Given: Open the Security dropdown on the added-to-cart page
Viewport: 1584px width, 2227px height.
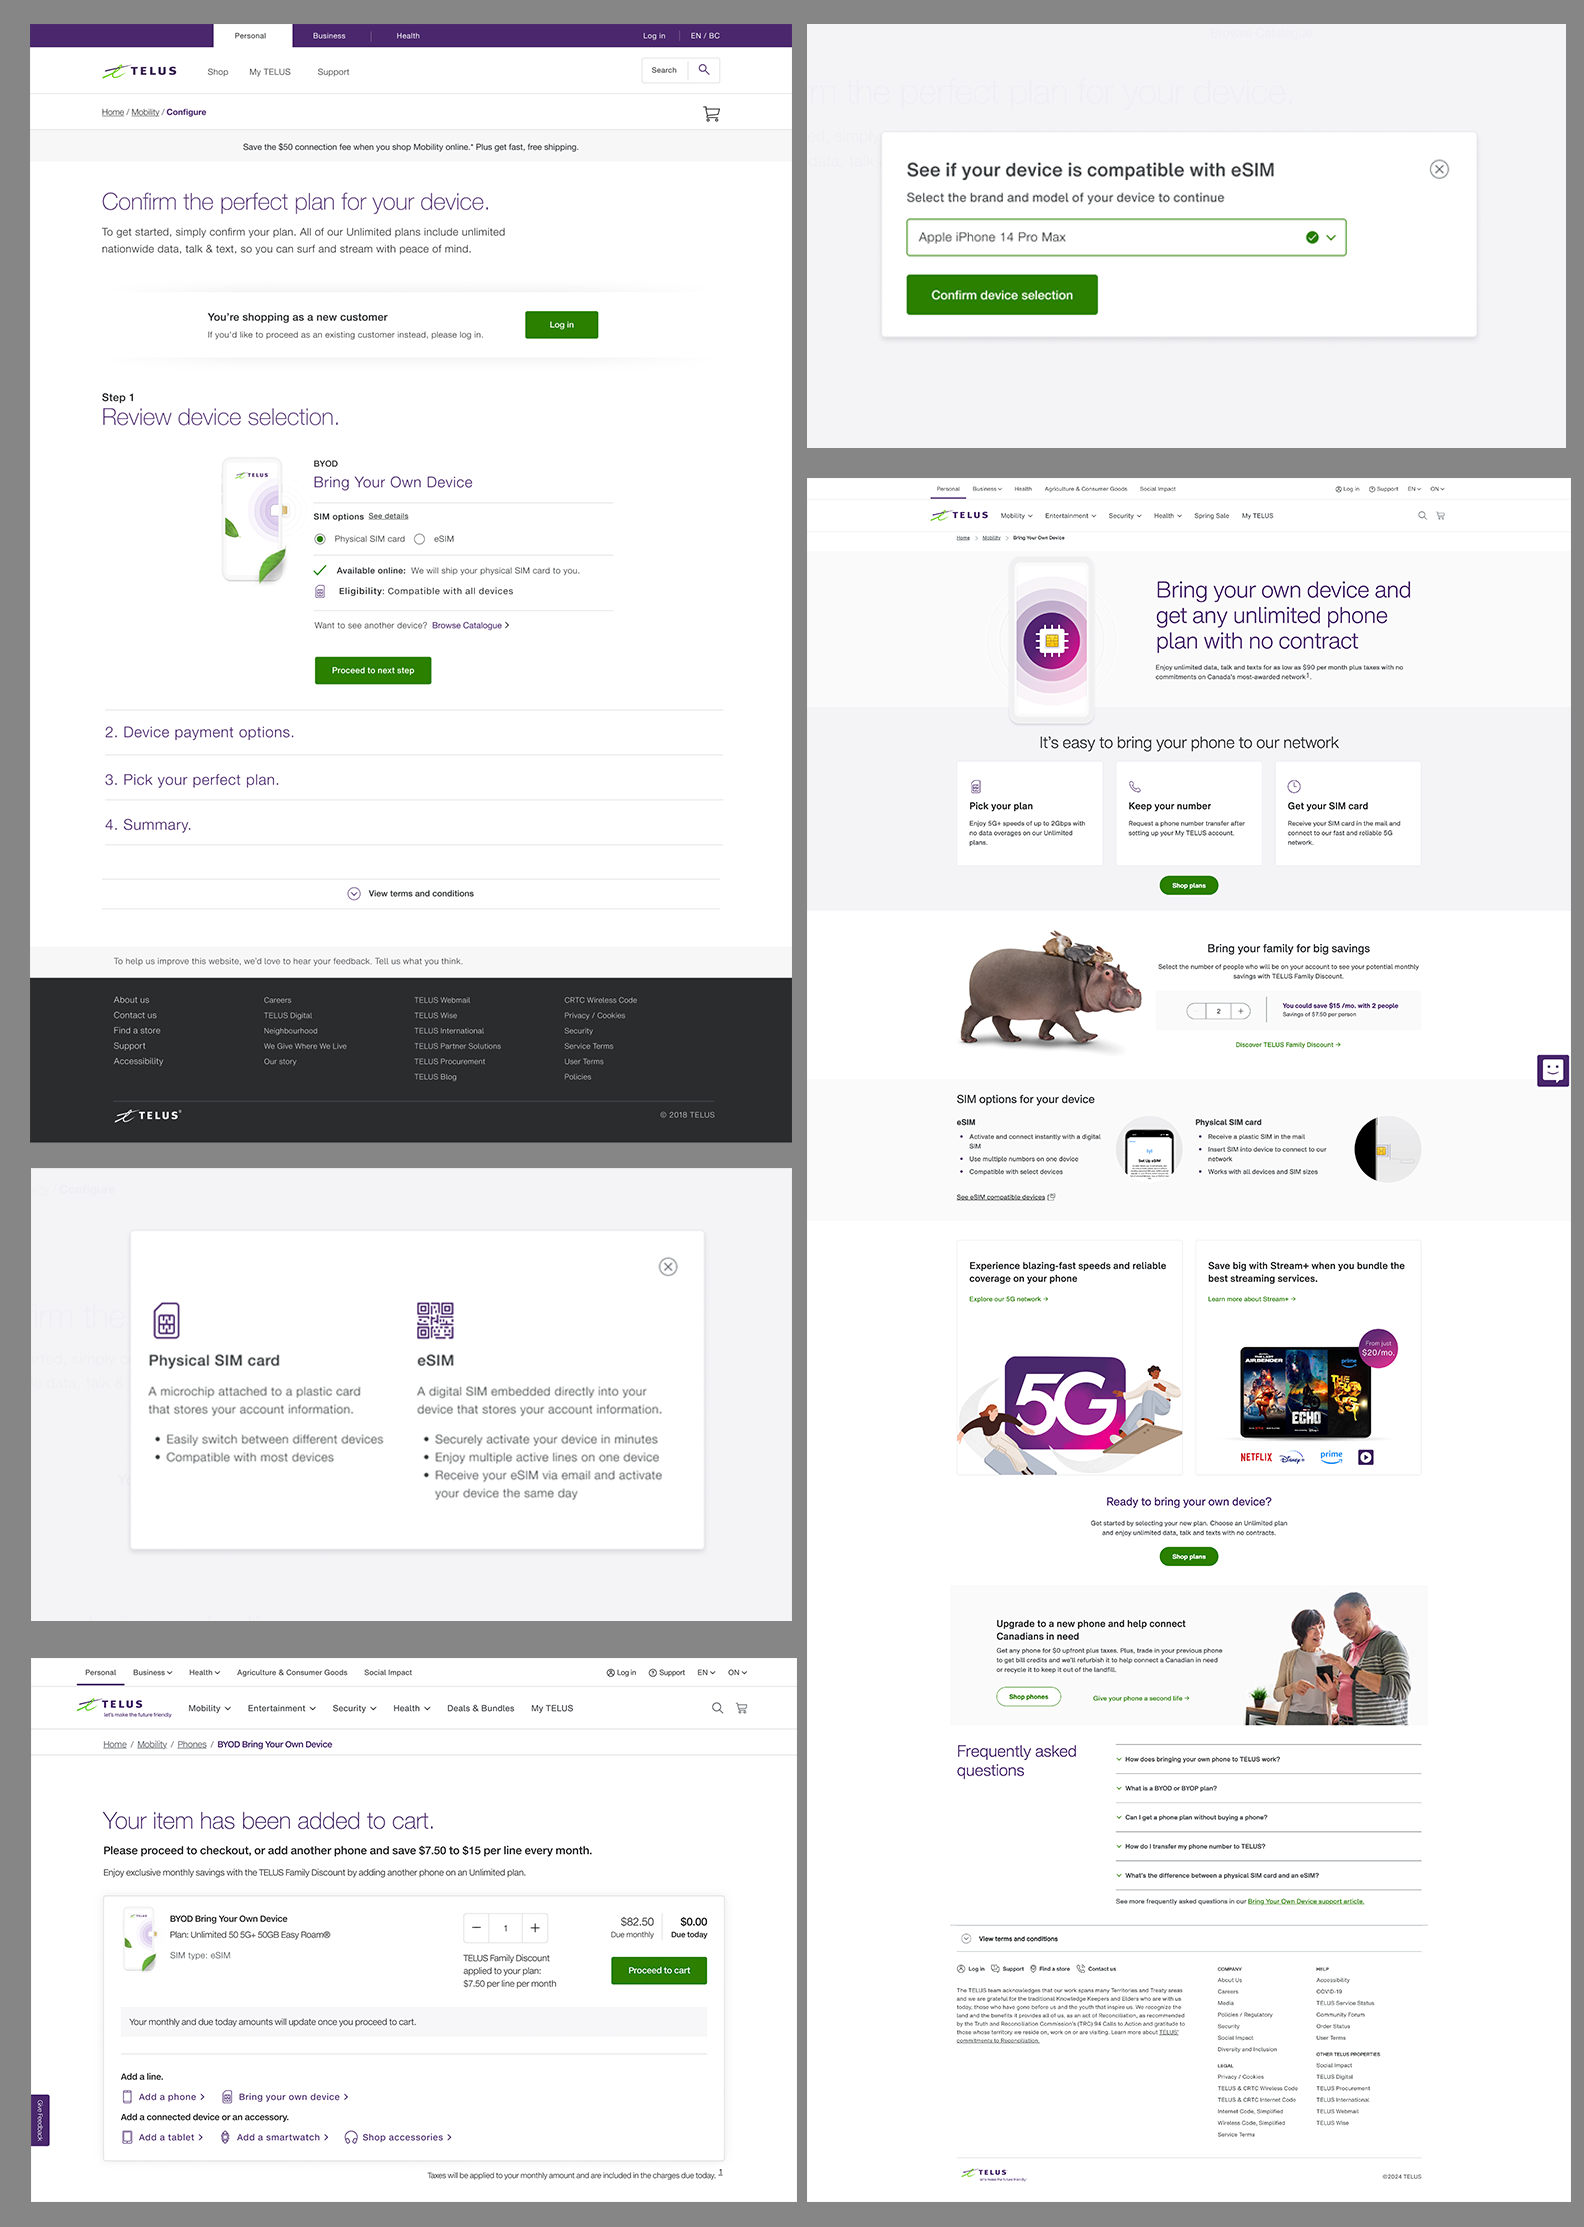Looking at the screenshot, I should 354,1708.
